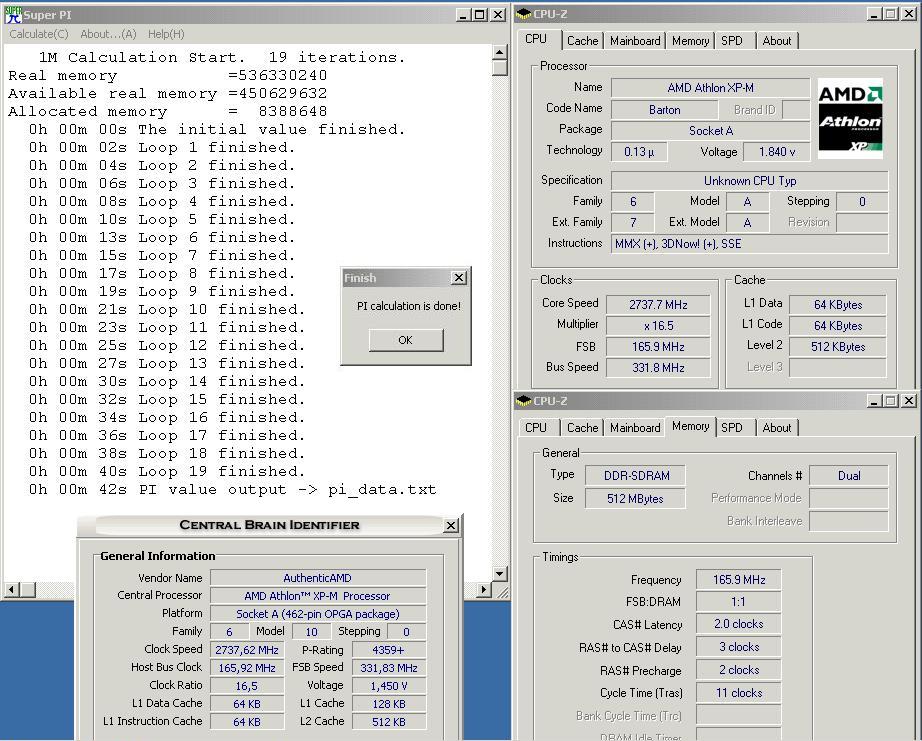Close the Central Brain Identifier window
Image resolution: width=922 pixels, height=741 pixels.
pos(450,525)
